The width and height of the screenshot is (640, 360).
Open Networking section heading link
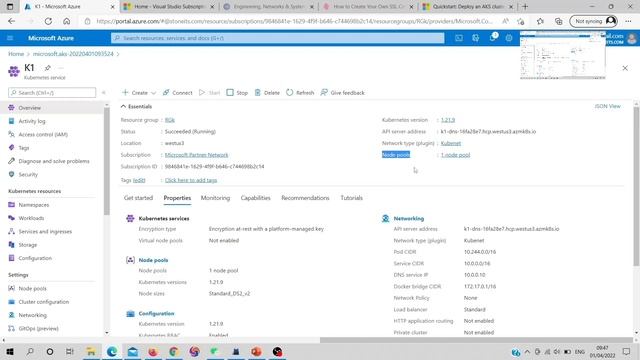point(409,218)
